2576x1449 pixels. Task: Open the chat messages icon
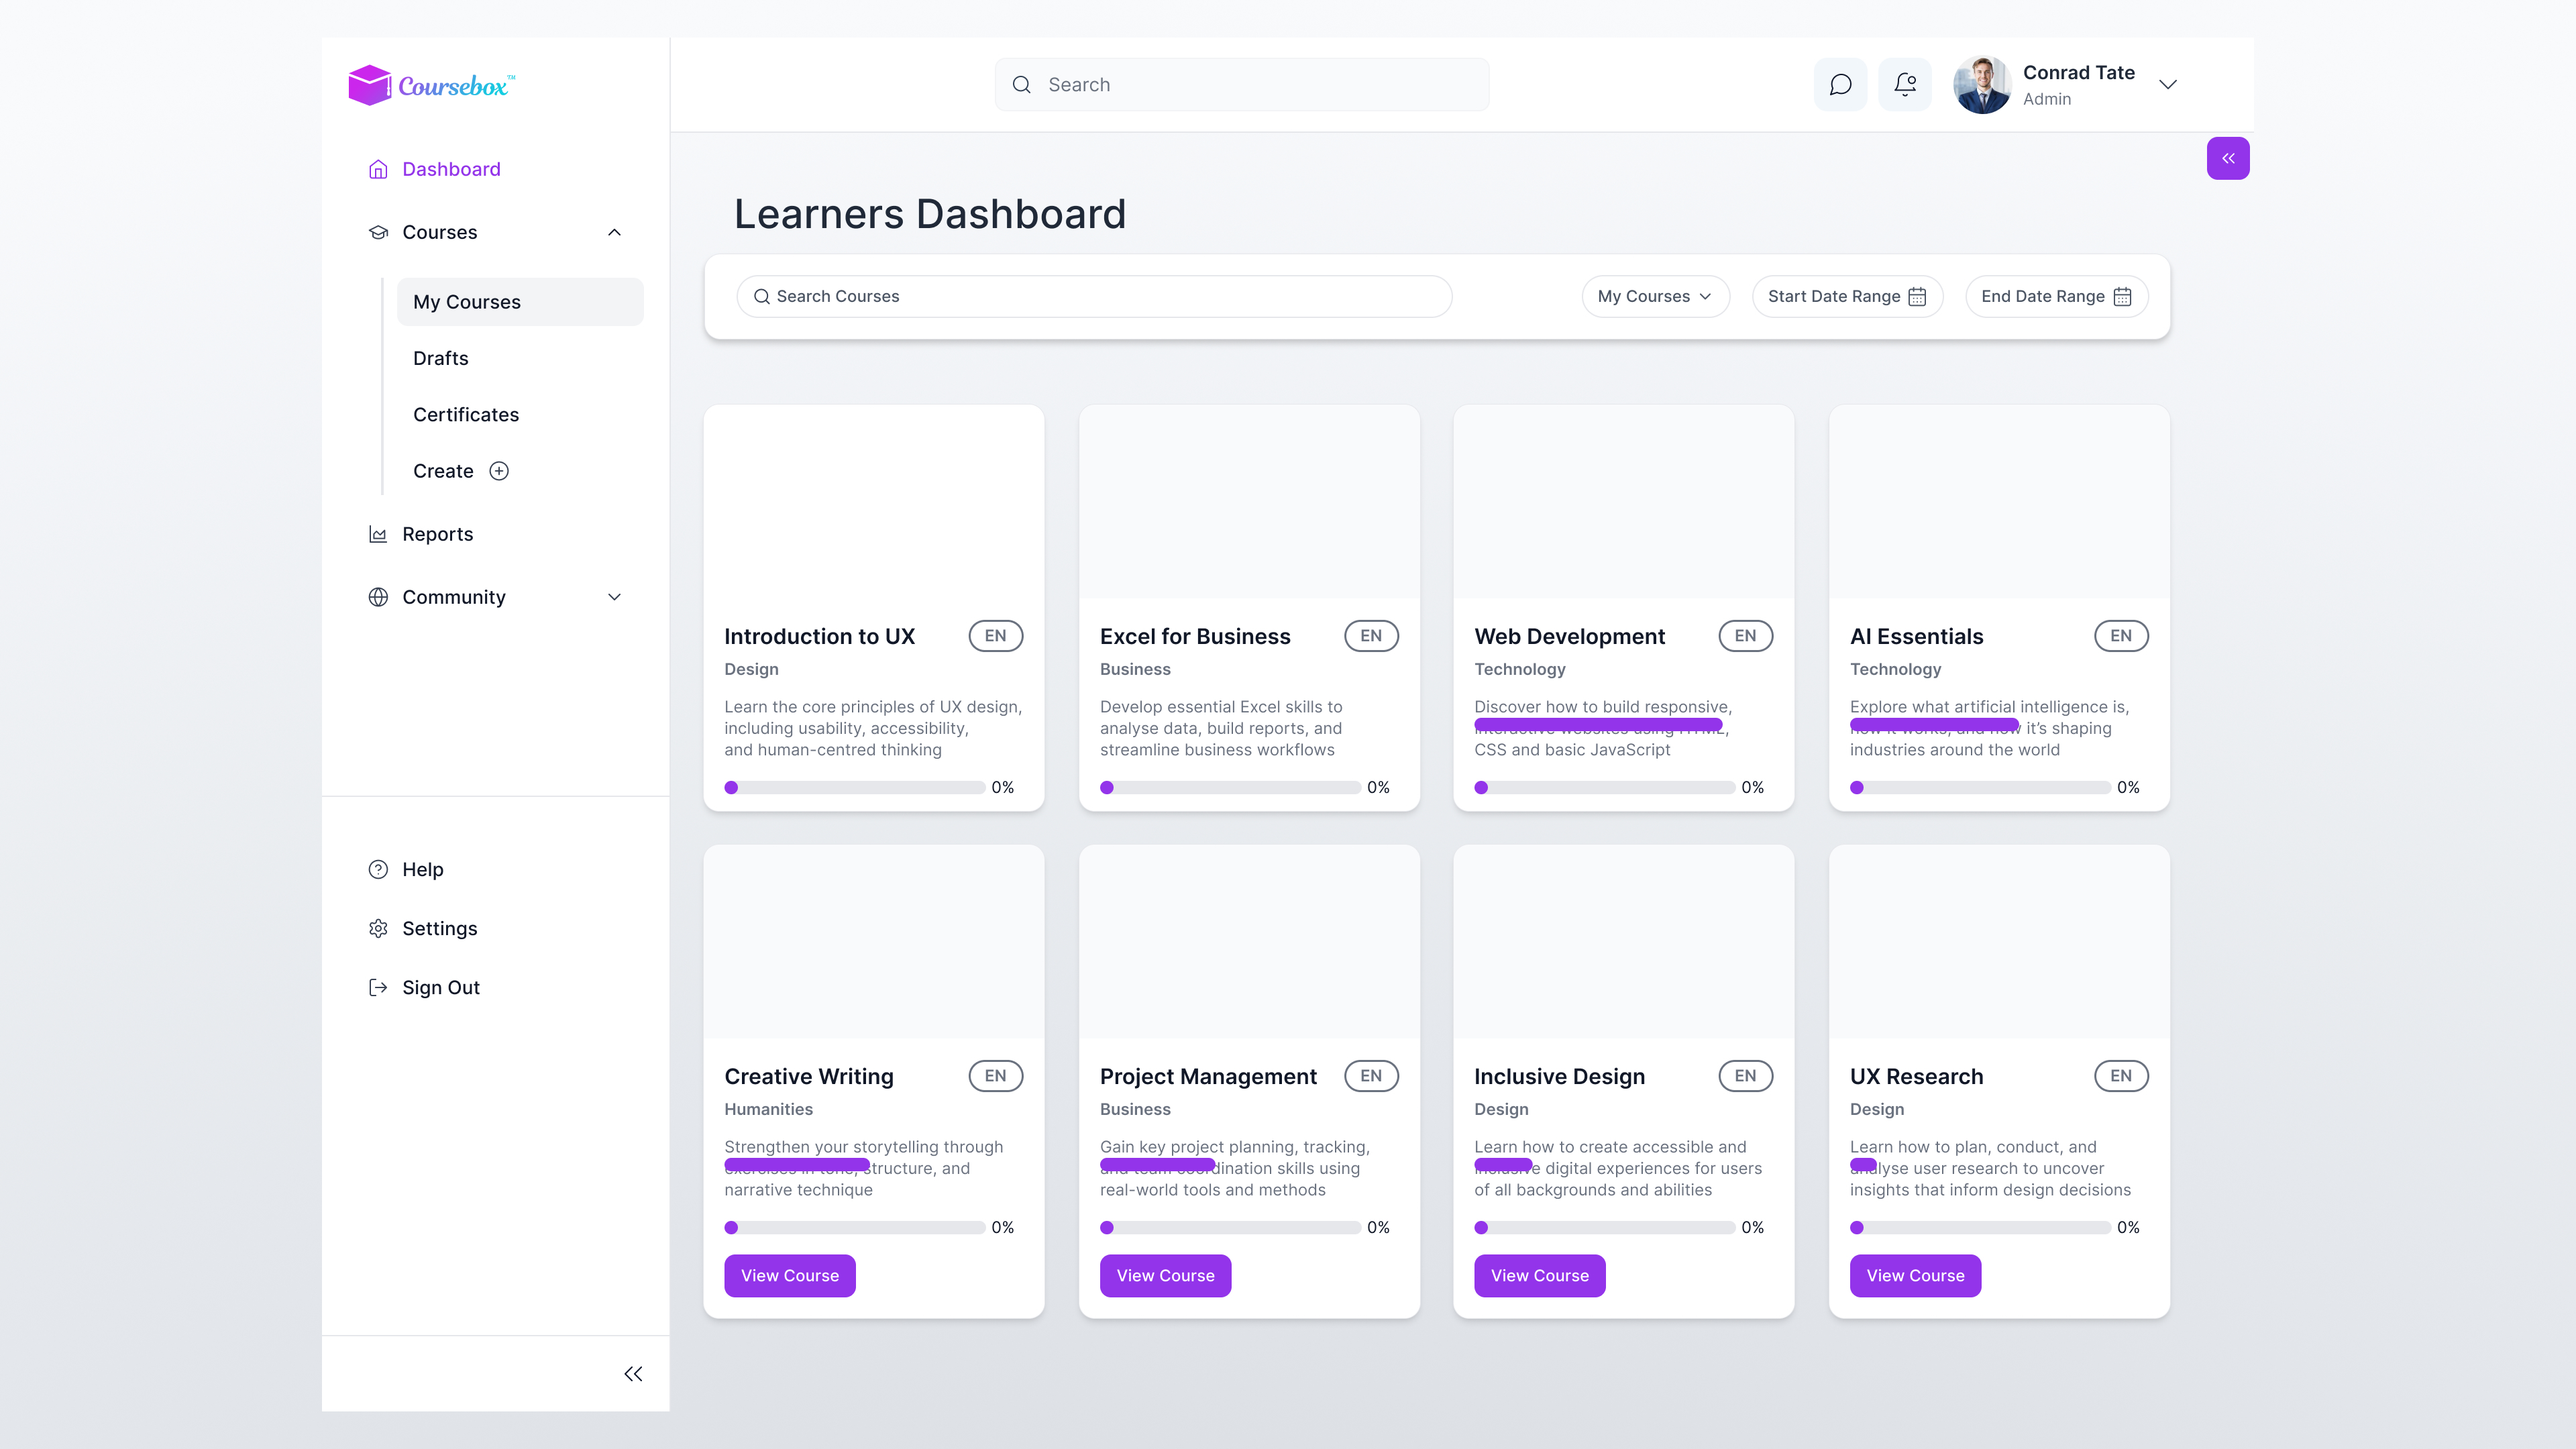point(1840,85)
